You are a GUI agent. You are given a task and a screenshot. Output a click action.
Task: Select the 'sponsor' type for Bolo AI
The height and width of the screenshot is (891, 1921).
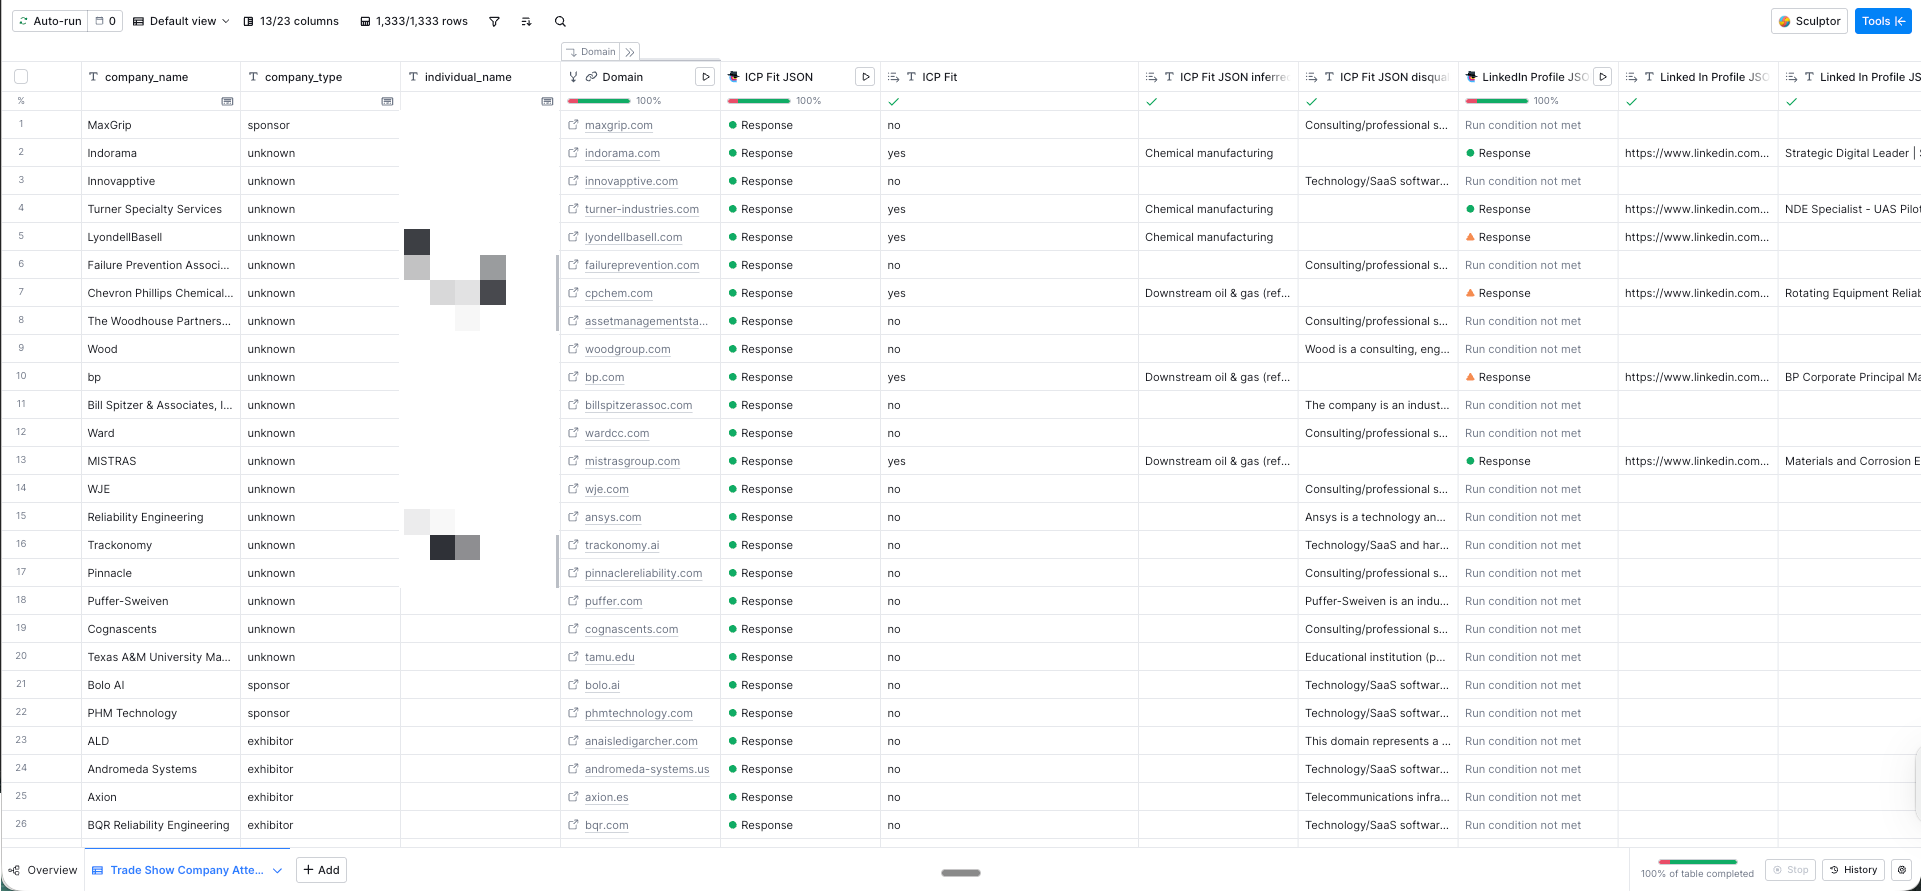tap(320, 685)
